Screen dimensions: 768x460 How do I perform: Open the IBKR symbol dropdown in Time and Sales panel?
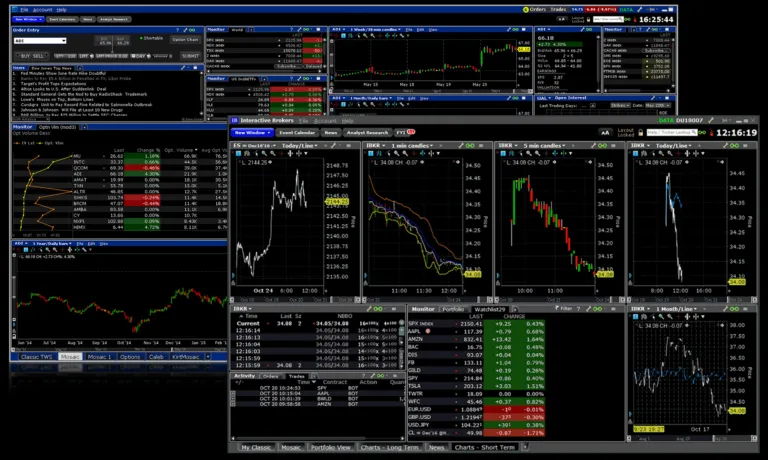point(242,309)
